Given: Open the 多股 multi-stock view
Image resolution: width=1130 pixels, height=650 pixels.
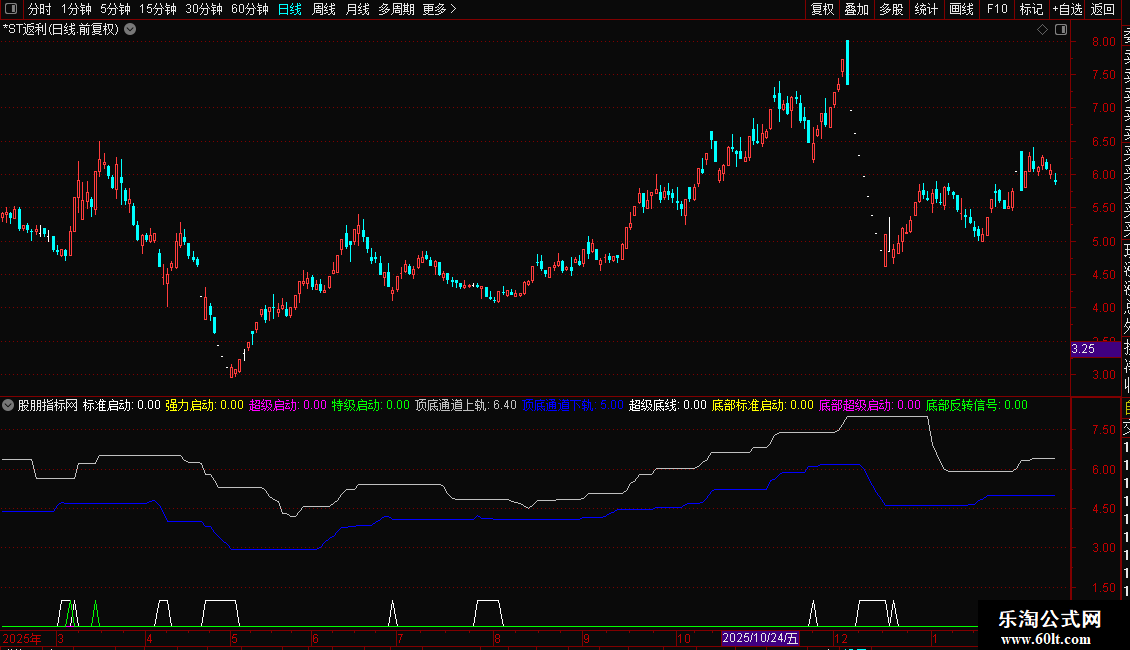Looking at the screenshot, I should pyautogui.click(x=891, y=9).
